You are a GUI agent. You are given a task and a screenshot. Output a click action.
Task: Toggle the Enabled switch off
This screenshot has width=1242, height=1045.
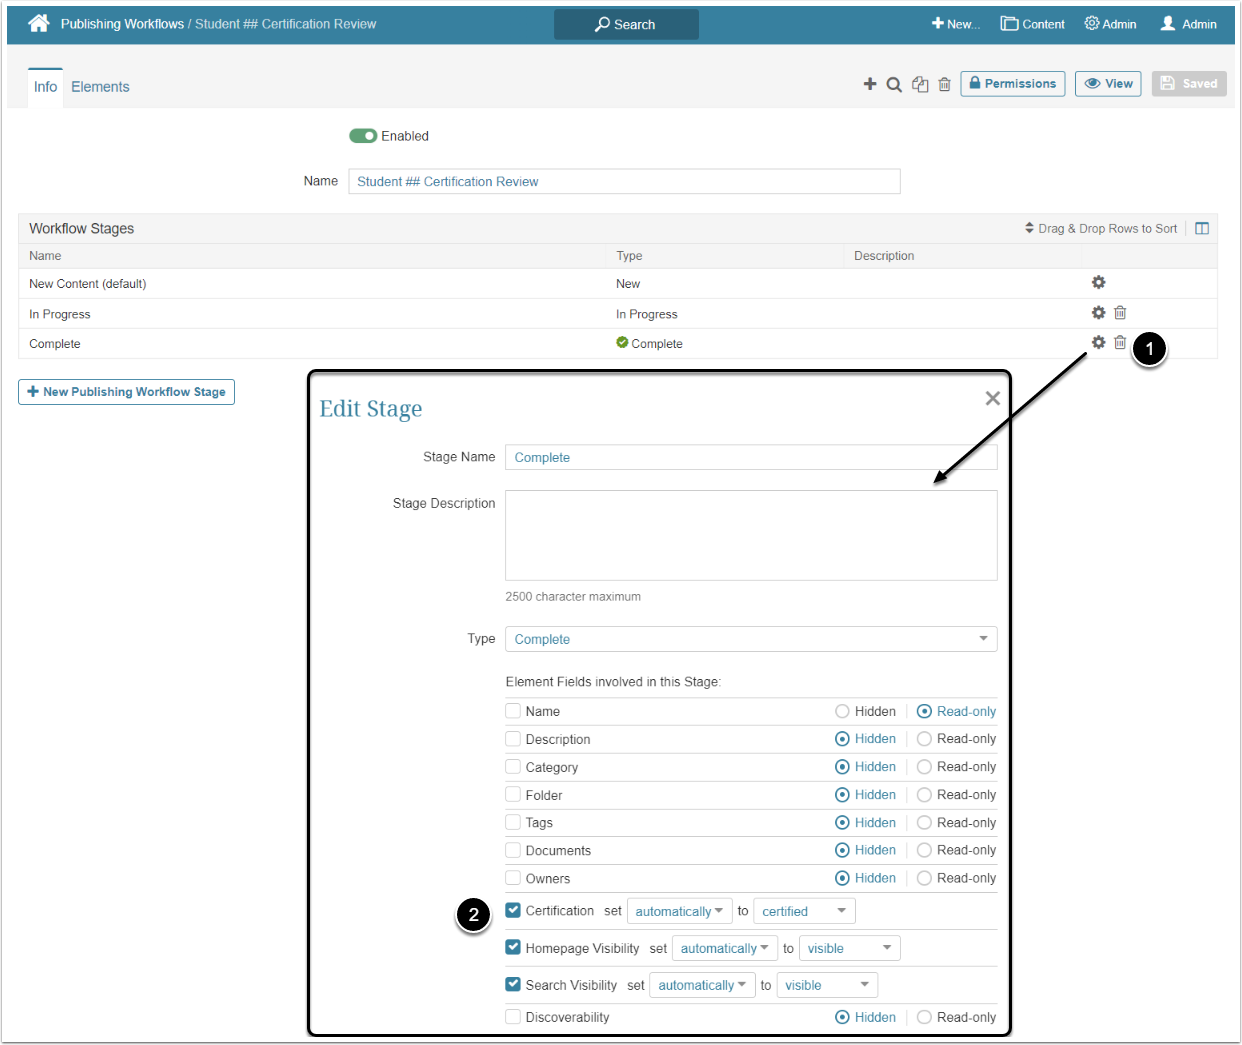point(363,136)
